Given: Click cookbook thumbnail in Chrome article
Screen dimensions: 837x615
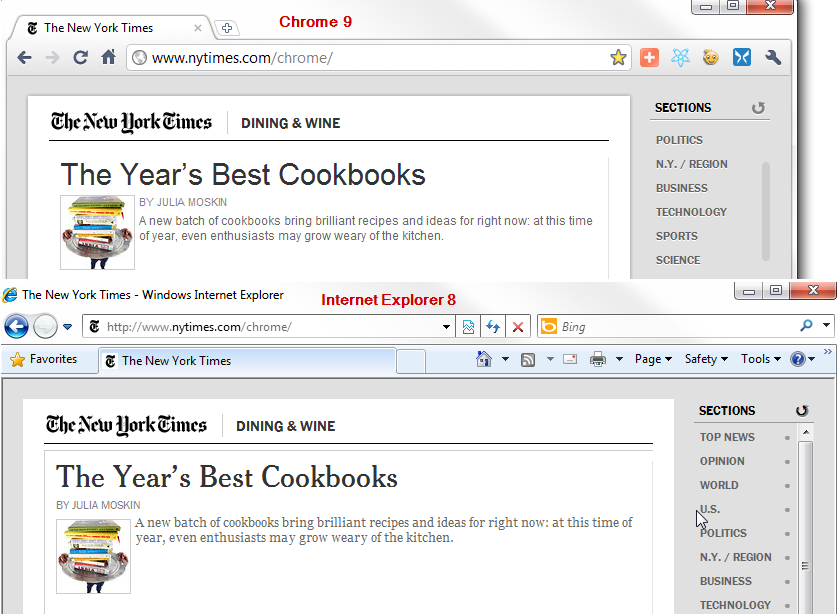Looking at the screenshot, I should click(x=97, y=232).
